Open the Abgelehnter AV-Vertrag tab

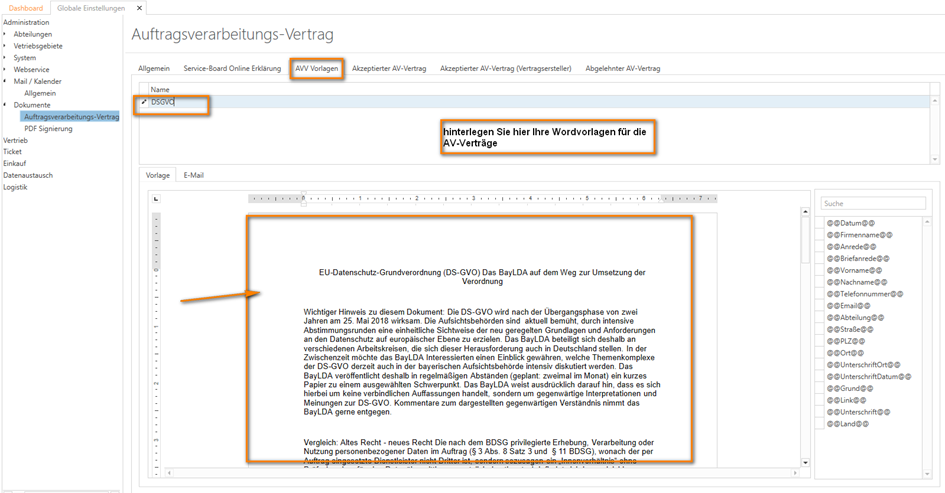click(622, 68)
